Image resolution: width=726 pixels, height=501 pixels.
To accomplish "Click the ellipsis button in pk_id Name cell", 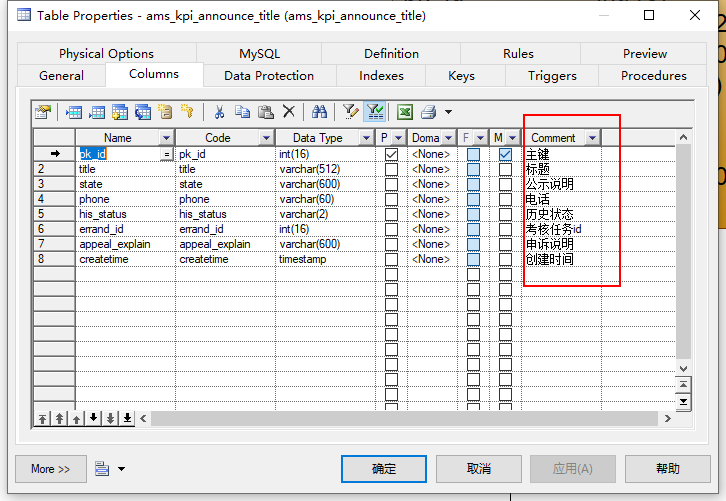I will (166, 154).
